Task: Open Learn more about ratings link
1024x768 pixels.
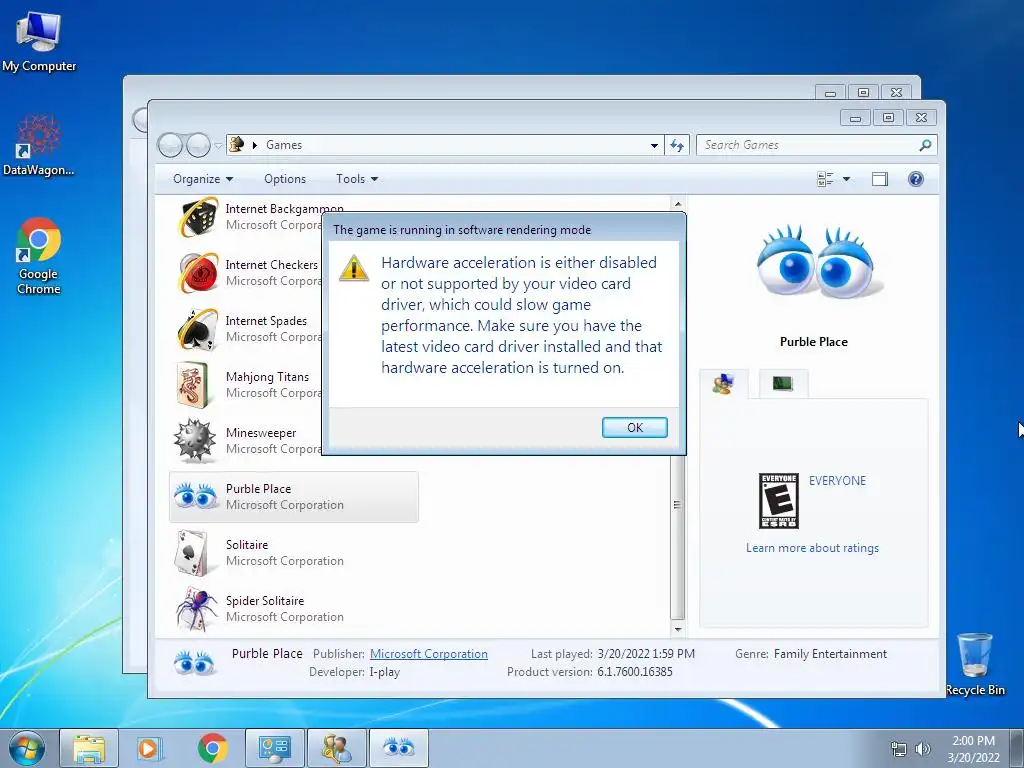Action: coord(812,548)
